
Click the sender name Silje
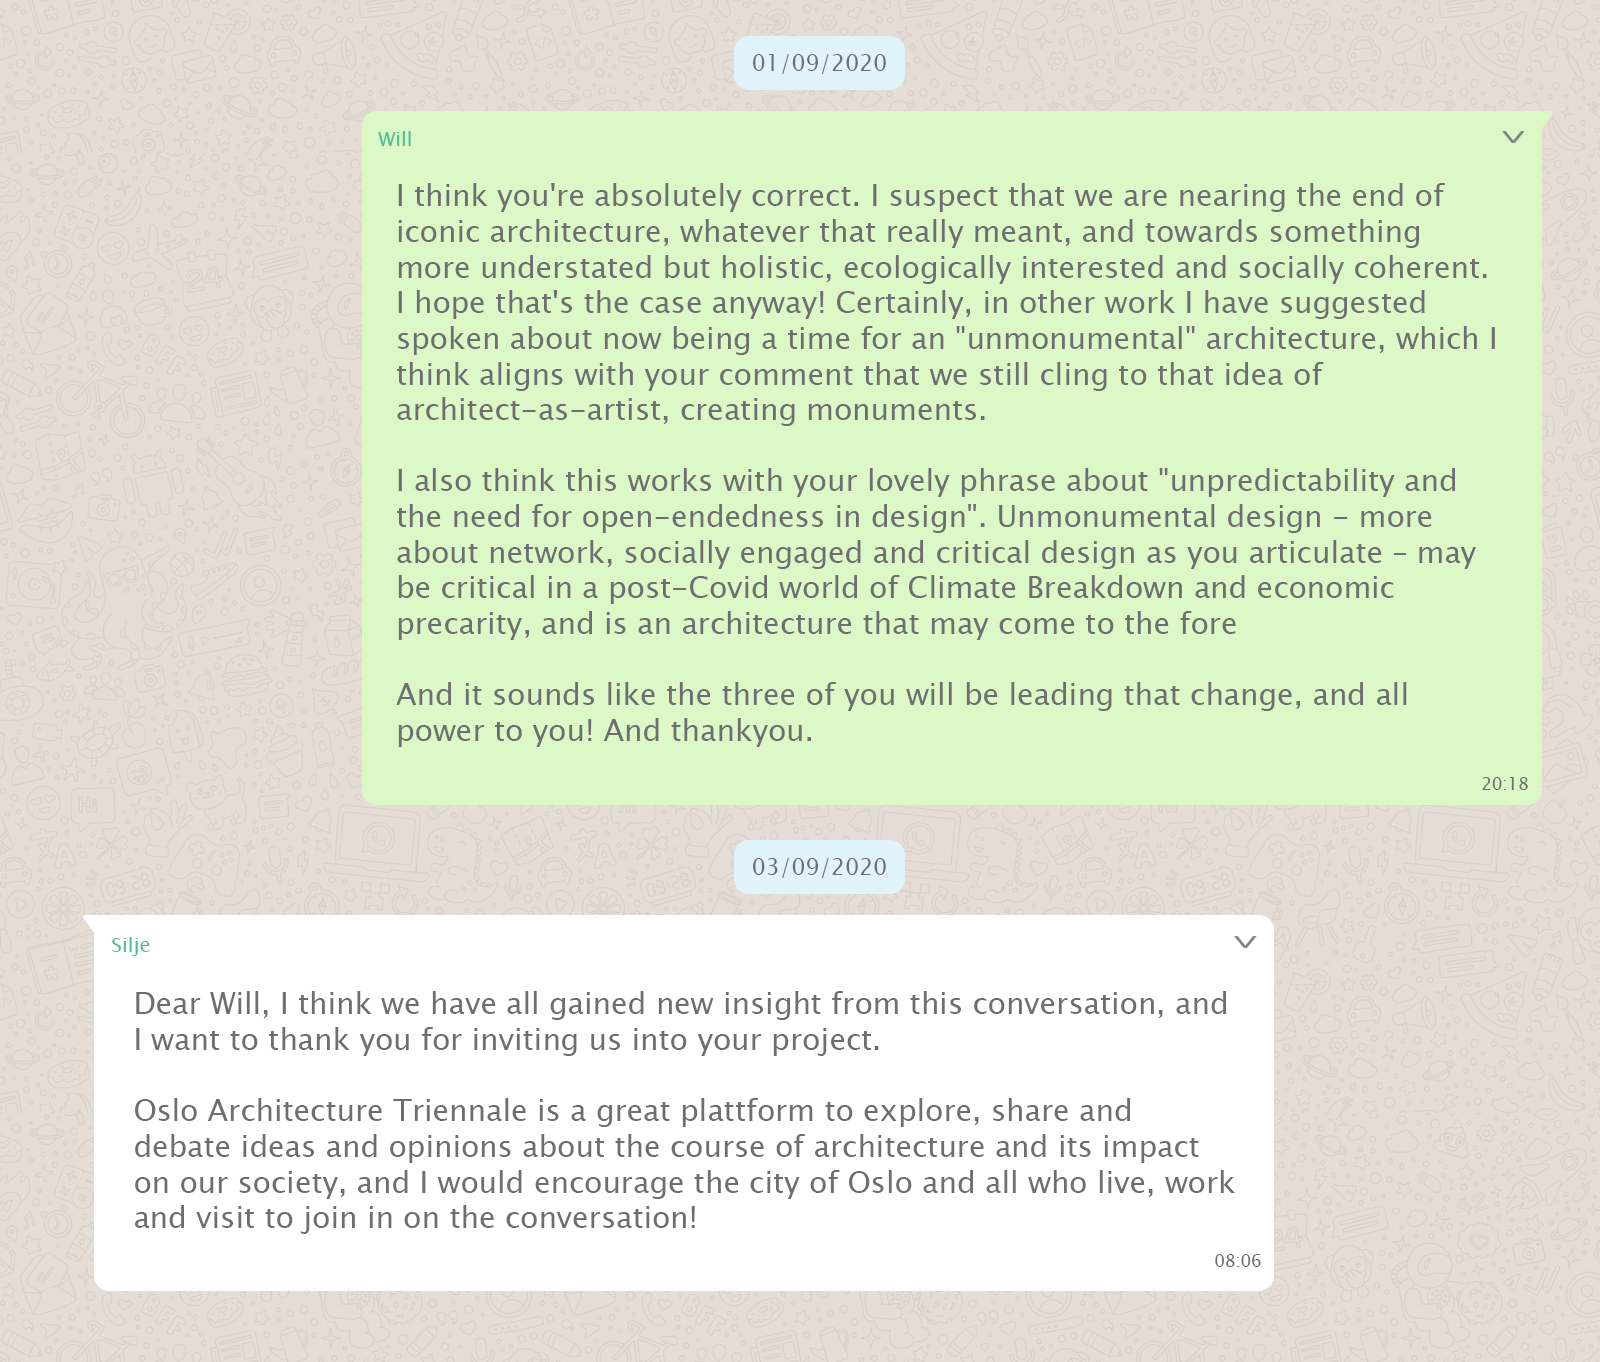[x=130, y=945]
